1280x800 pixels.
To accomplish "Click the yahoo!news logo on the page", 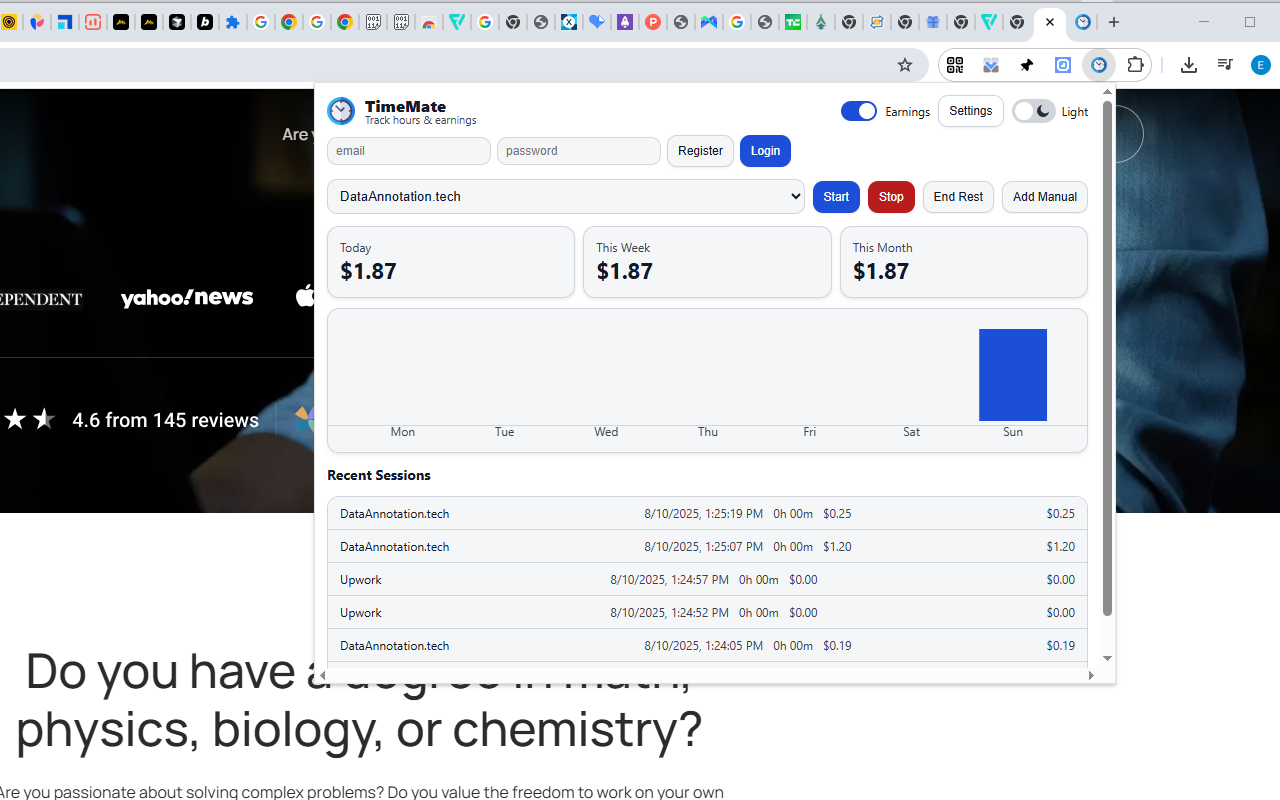I will tap(187, 298).
